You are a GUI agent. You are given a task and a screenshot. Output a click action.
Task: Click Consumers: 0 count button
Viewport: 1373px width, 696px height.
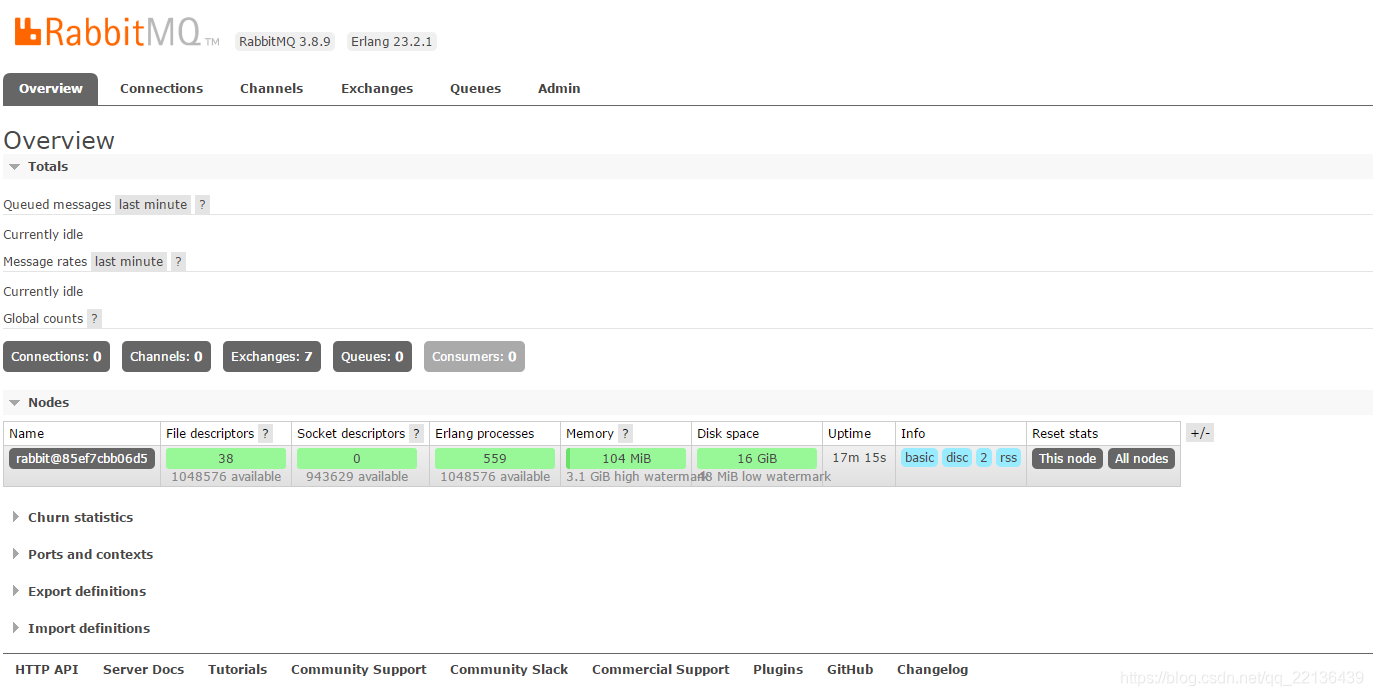(x=474, y=356)
